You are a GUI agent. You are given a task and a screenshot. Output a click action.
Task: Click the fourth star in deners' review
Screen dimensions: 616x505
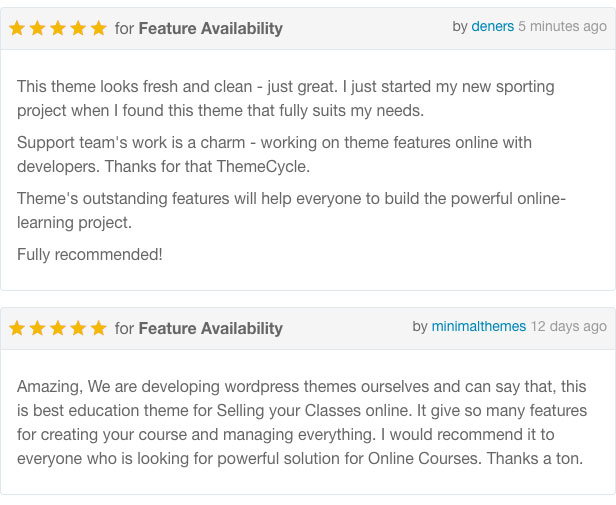click(78, 28)
